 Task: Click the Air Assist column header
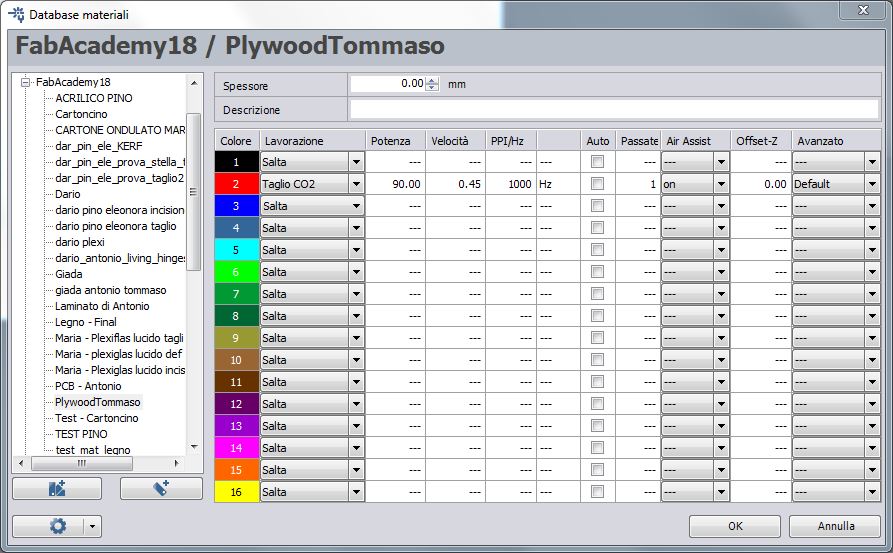695,141
